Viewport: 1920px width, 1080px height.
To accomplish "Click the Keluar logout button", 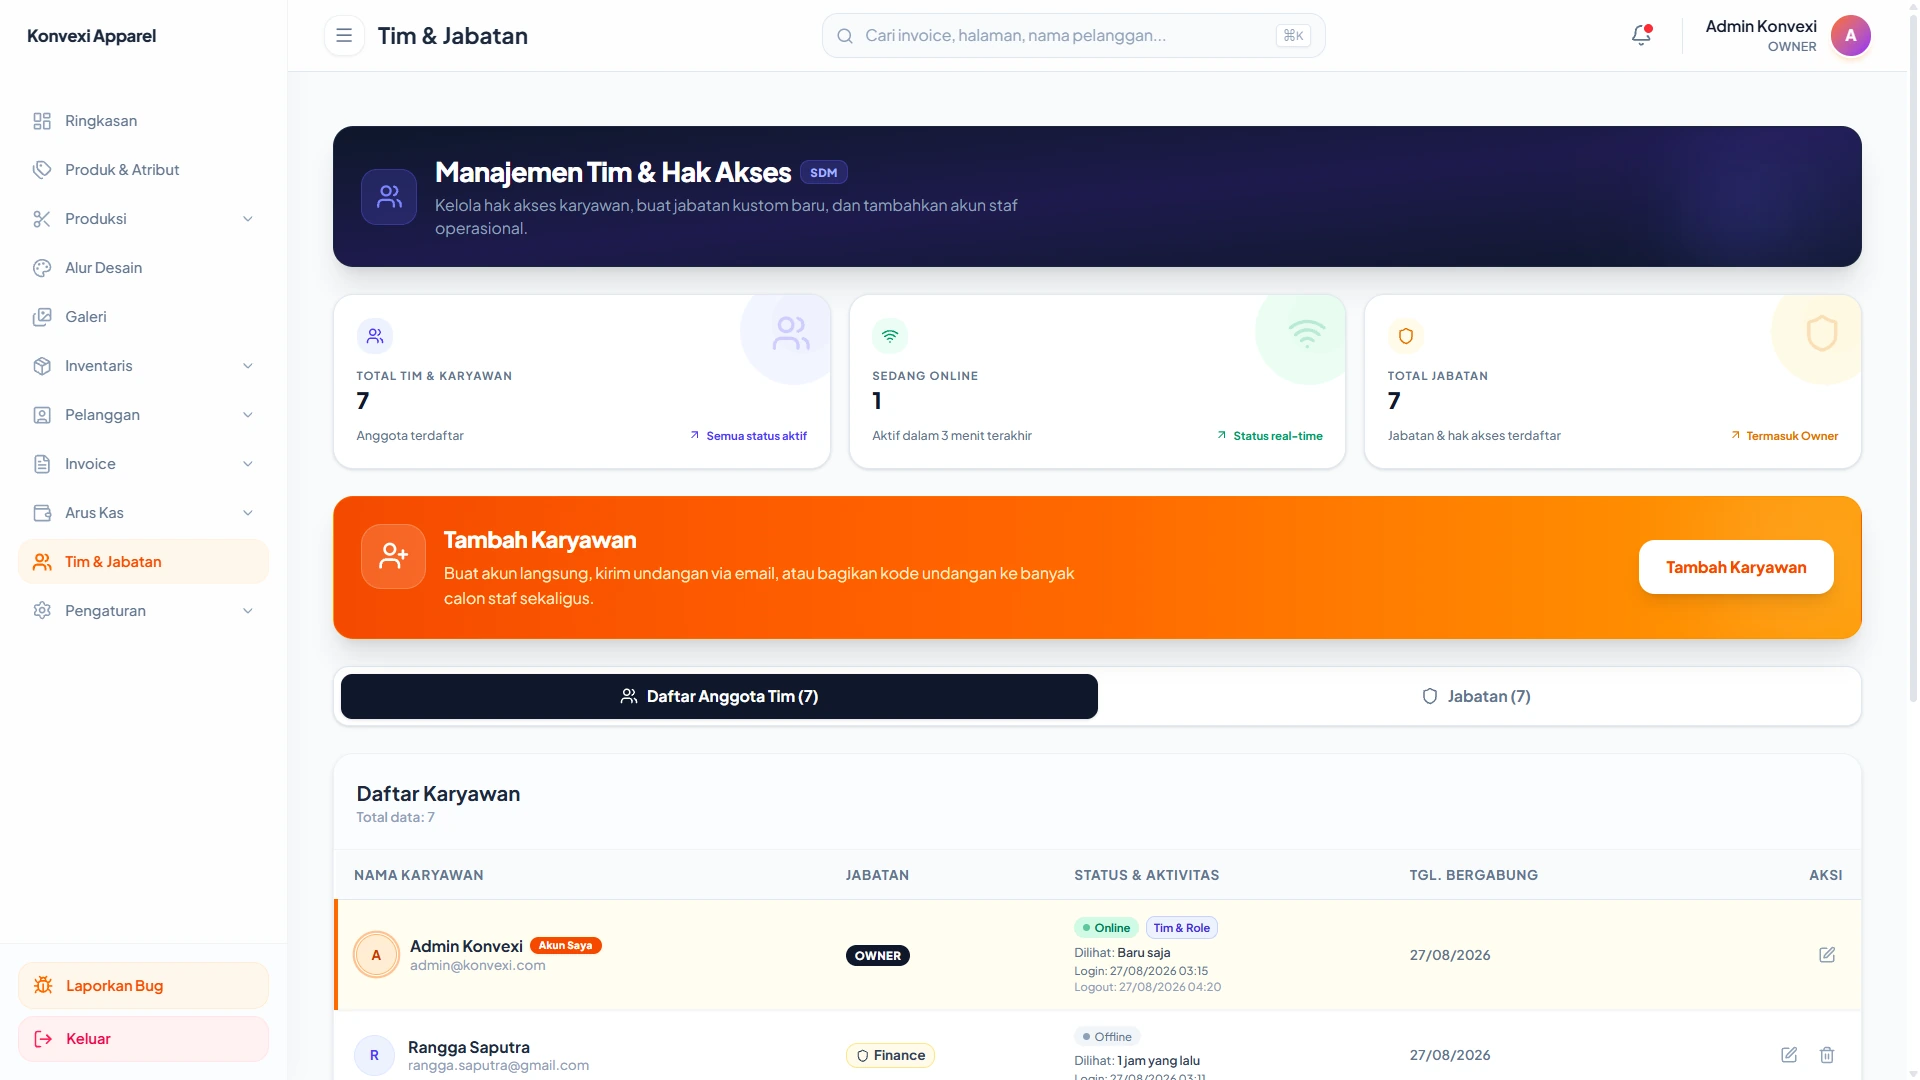I will coord(143,1039).
